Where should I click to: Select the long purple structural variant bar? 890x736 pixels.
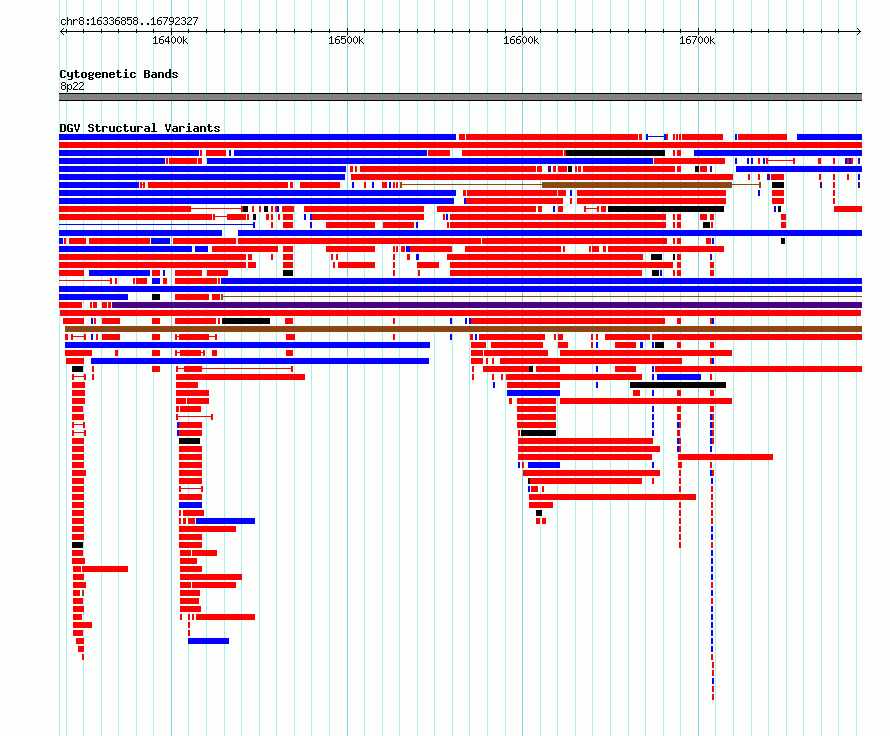(487, 305)
